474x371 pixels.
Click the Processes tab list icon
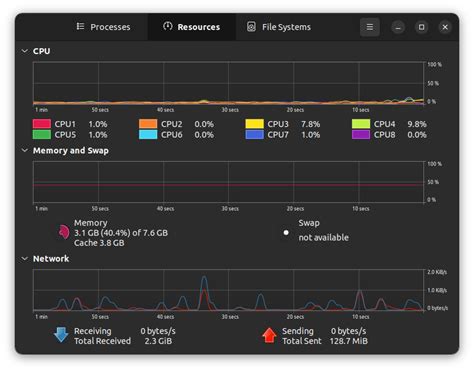80,26
